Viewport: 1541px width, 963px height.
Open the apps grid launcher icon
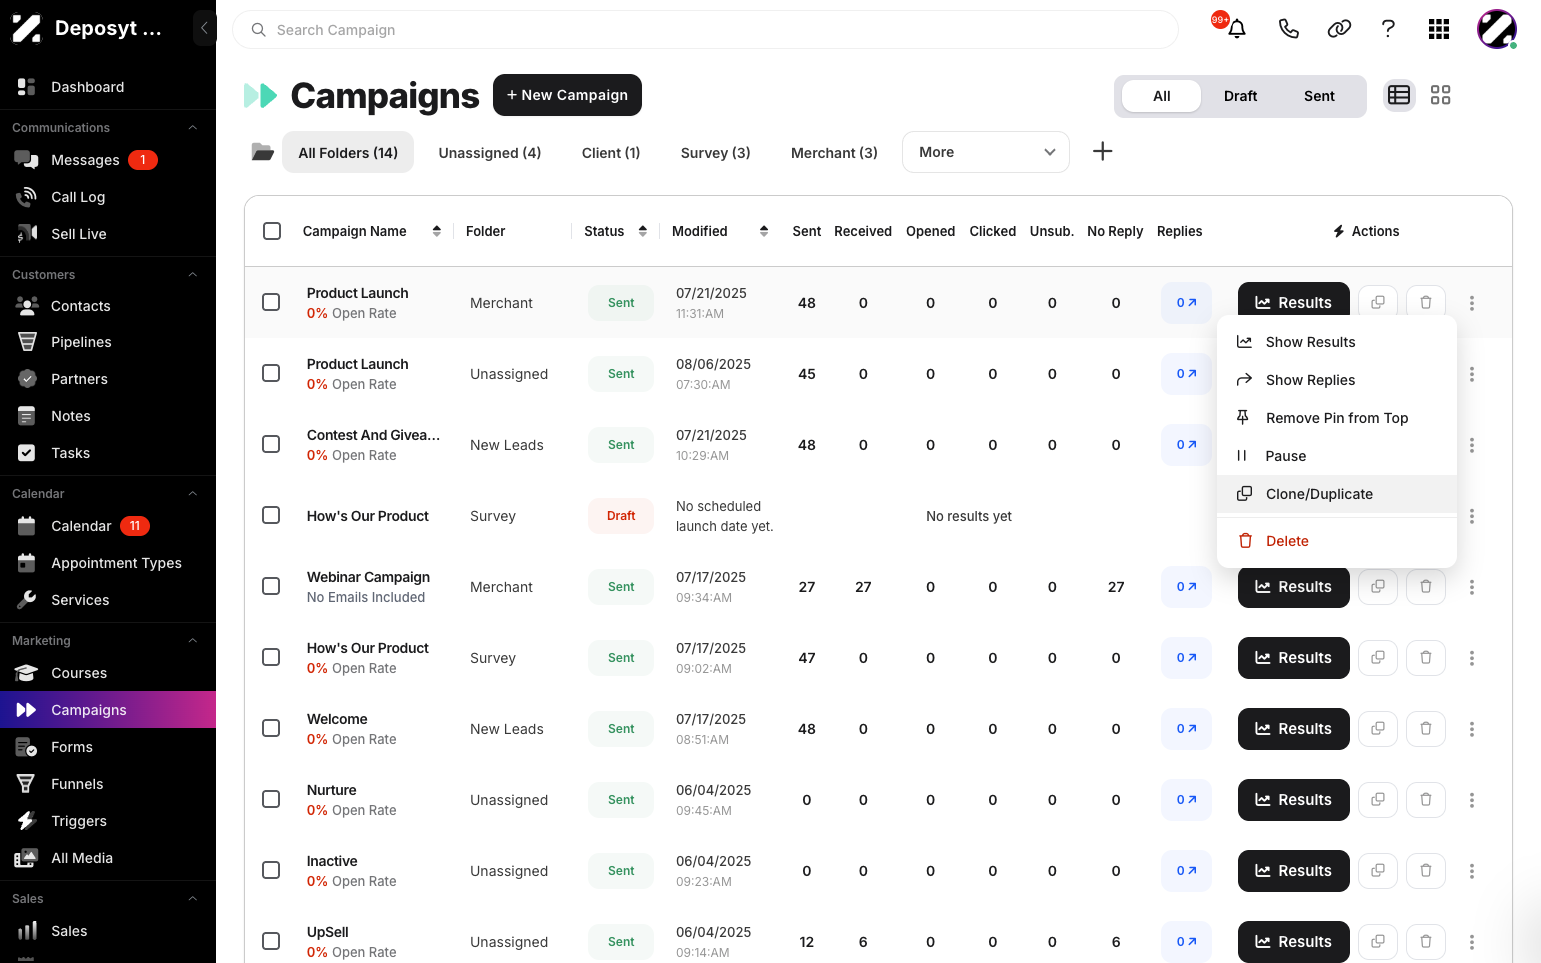[x=1439, y=29]
